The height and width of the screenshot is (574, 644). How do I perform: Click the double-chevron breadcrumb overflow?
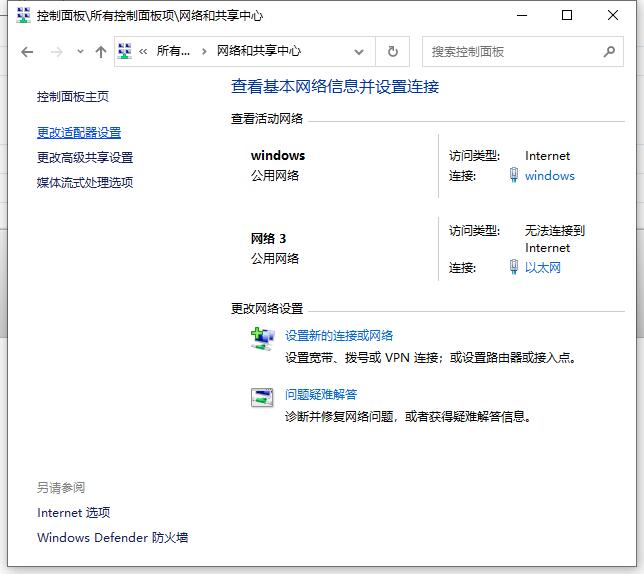(x=143, y=52)
